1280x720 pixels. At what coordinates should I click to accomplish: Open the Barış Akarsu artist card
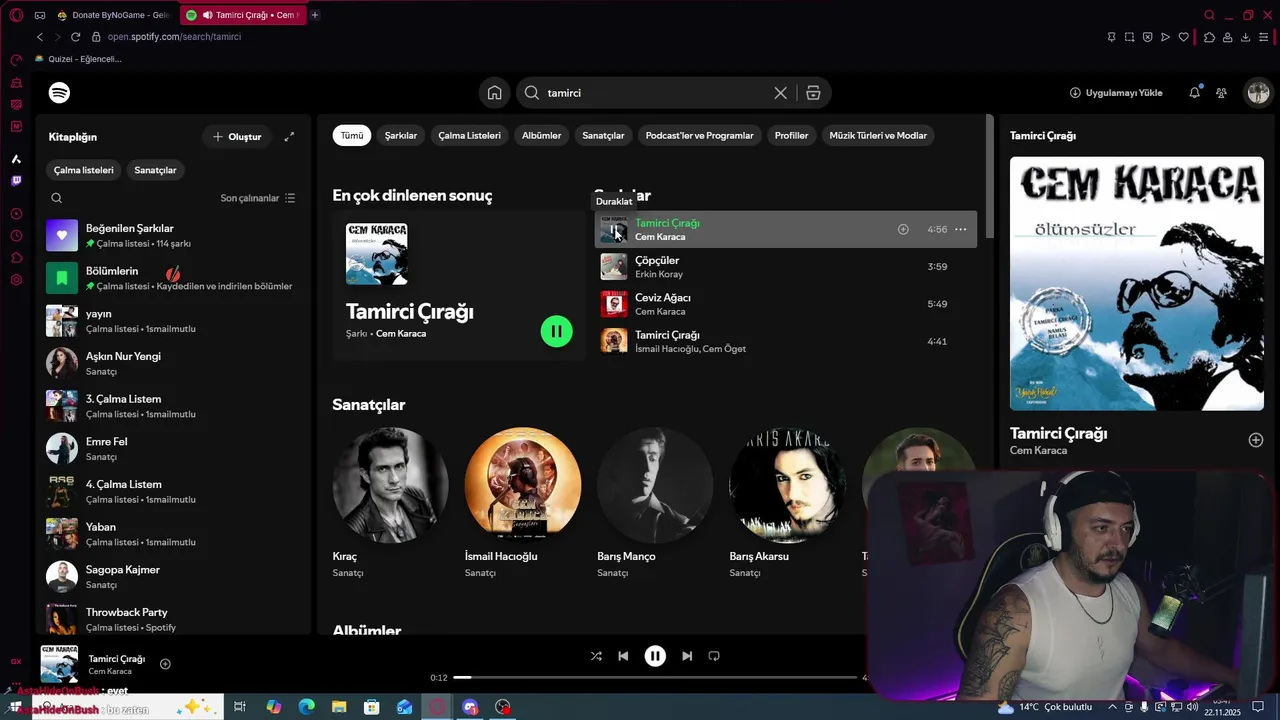pyautogui.click(x=787, y=502)
